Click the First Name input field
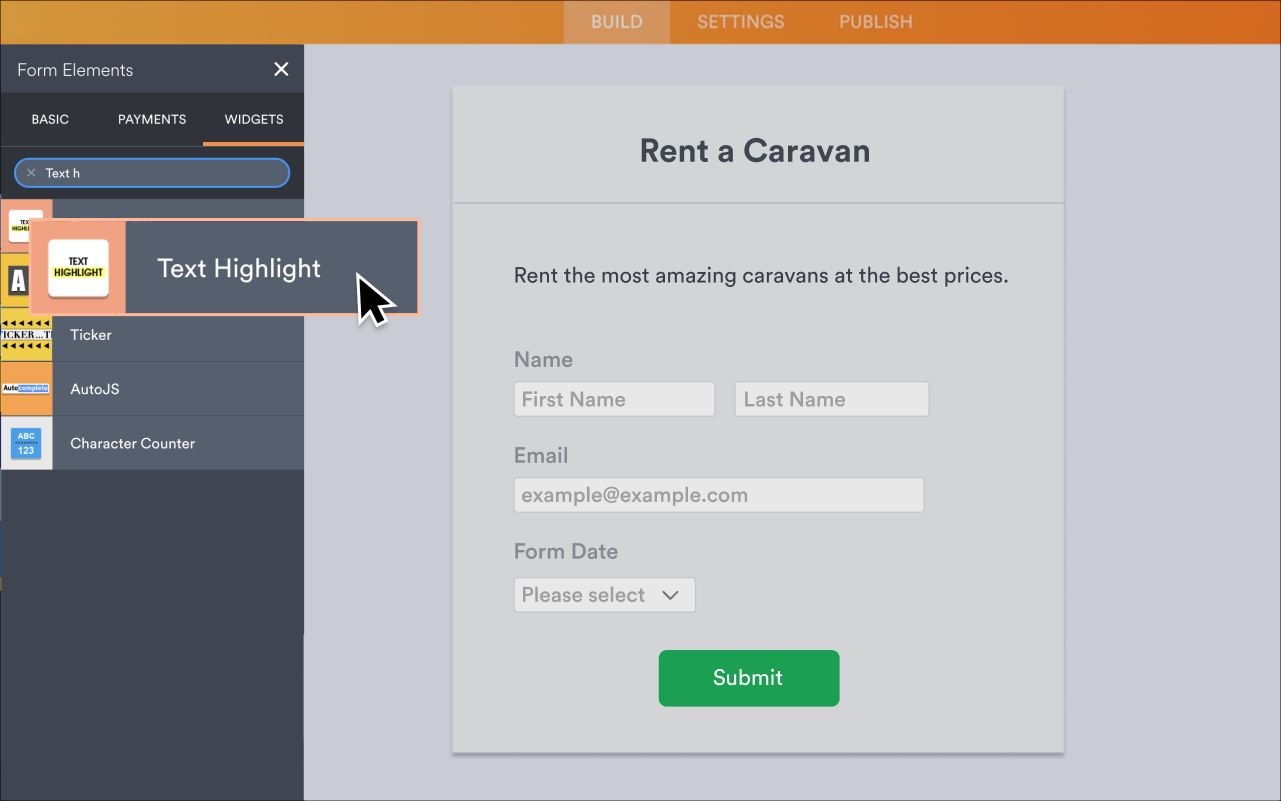Viewport: 1281px width, 801px height. (x=613, y=398)
